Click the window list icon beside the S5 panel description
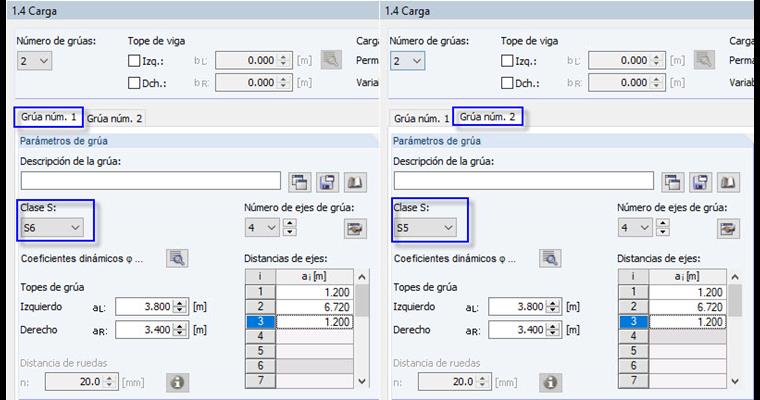Image resolution: width=760 pixels, height=400 pixels. [672, 181]
